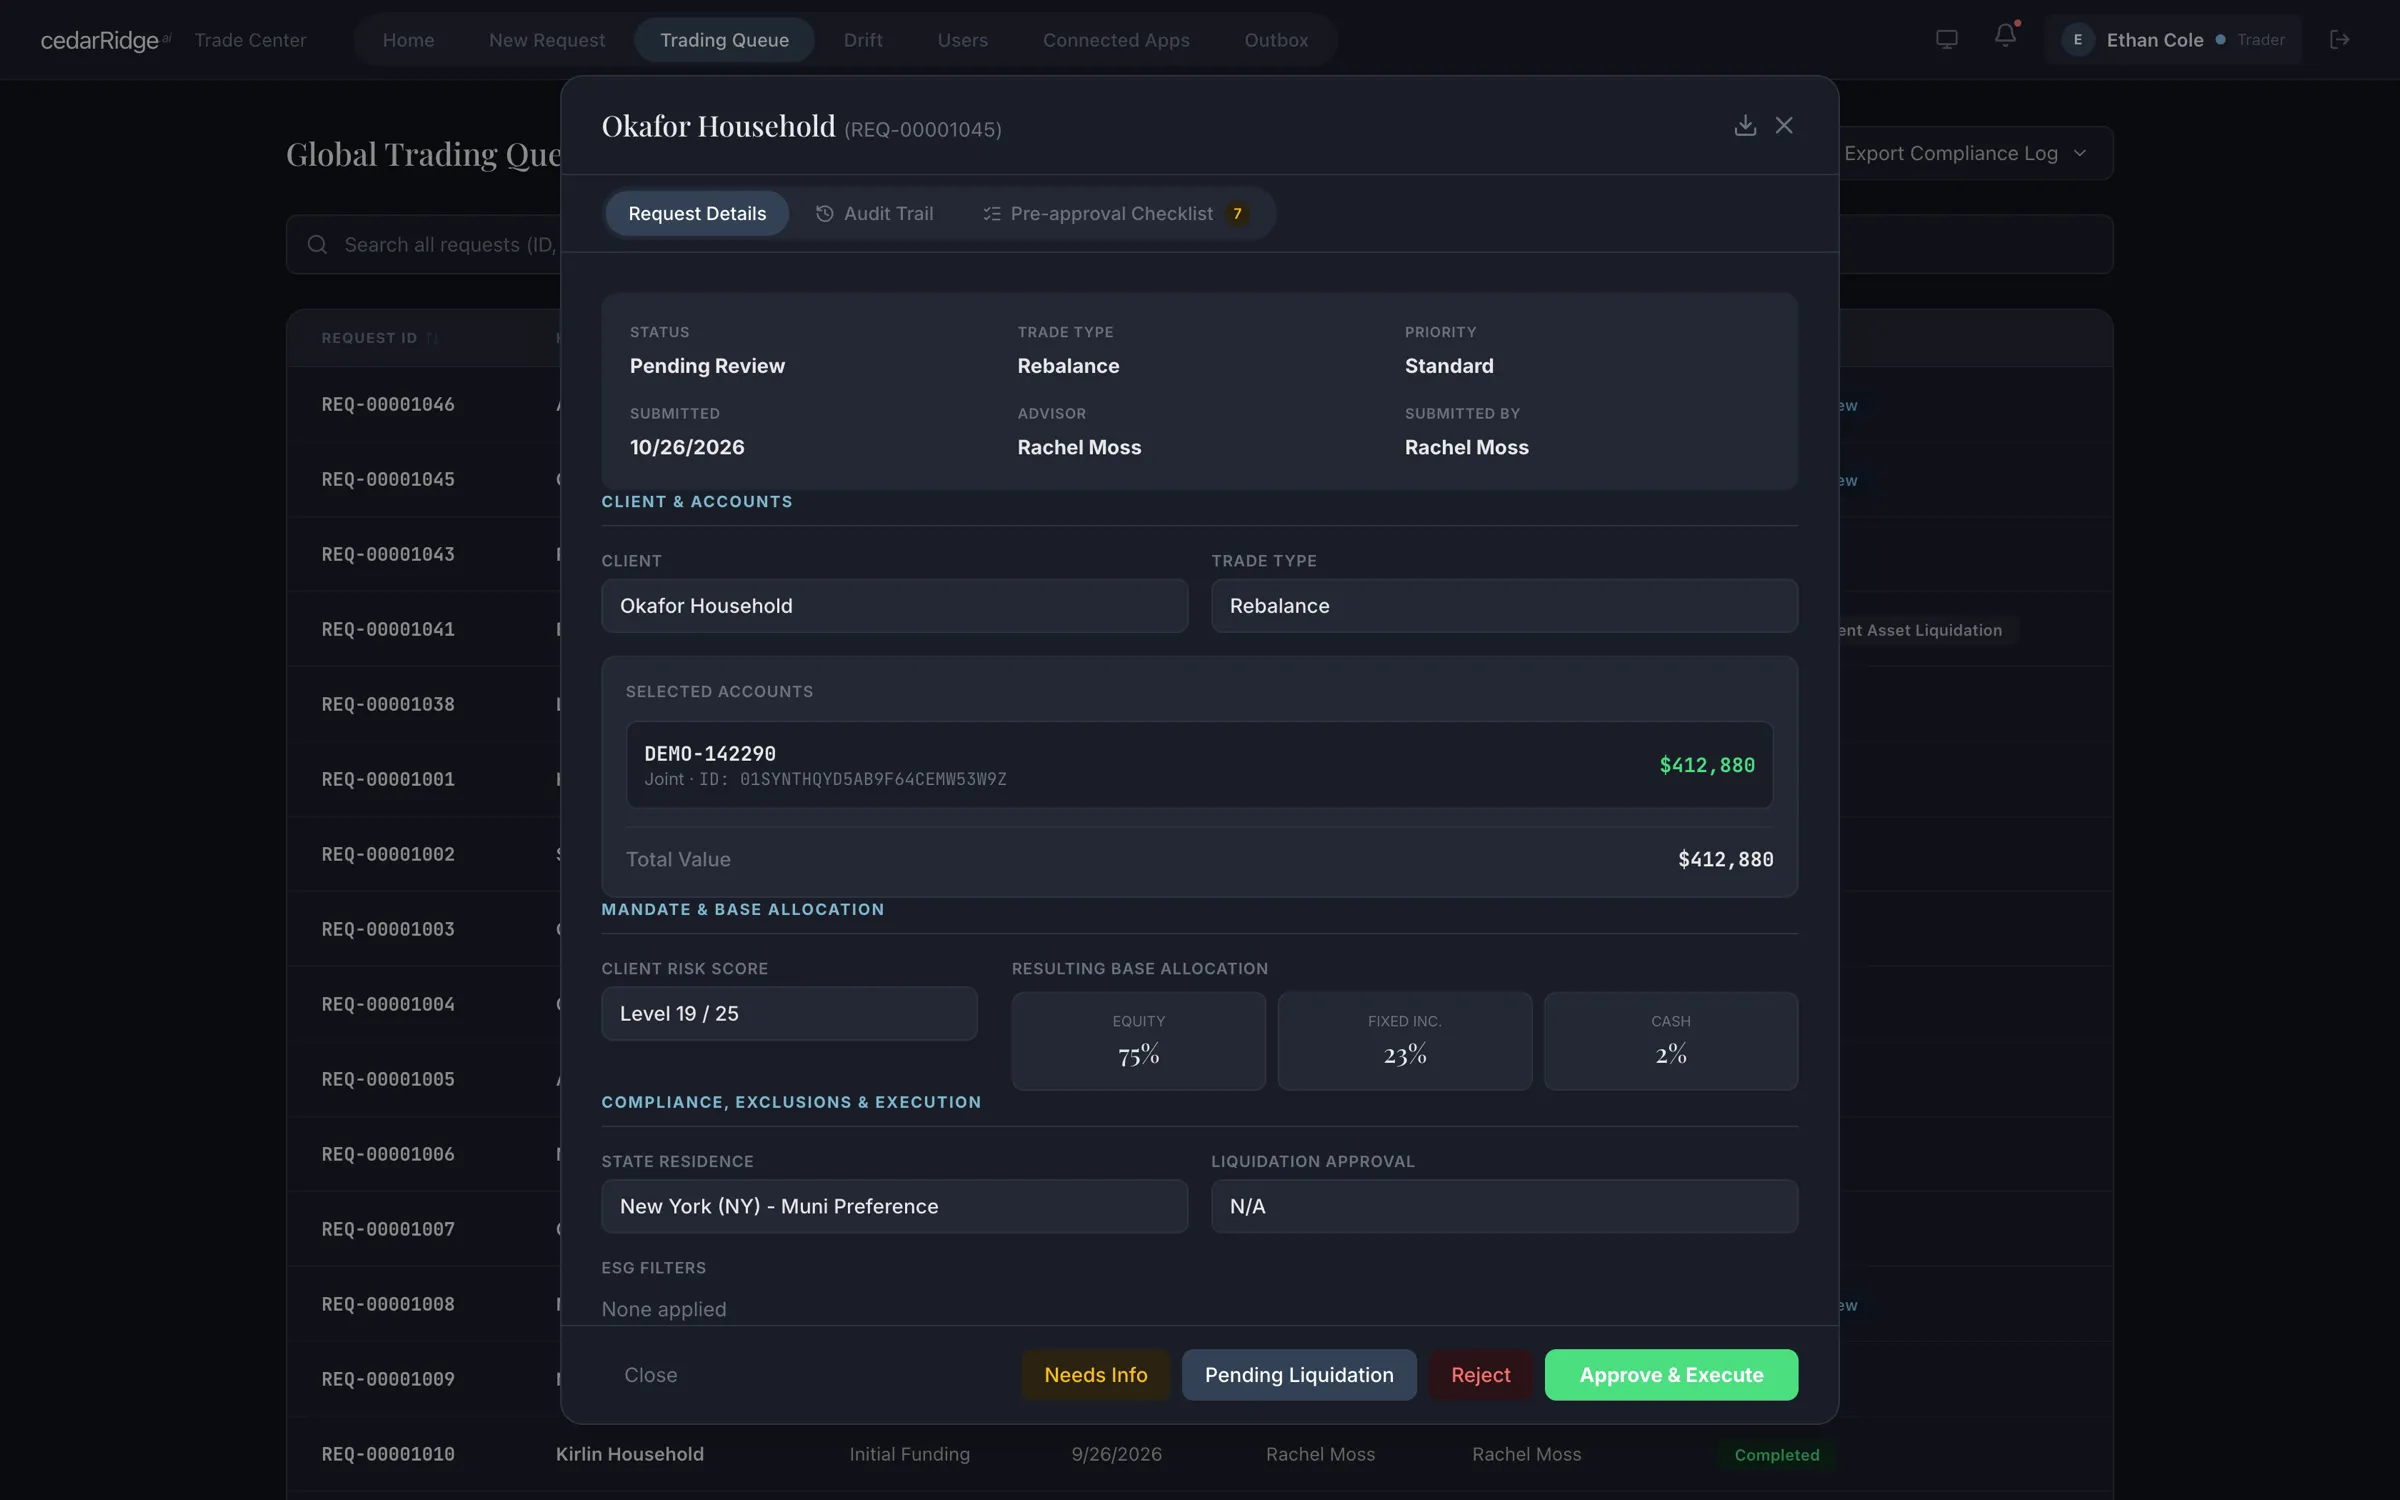Viewport: 2400px width, 1500px height.
Task: Click the $412,880 account value
Action: pyautogui.click(x=1707, y=765)
